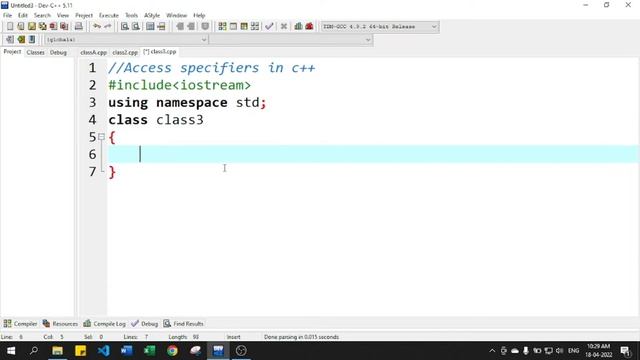Click the Close All toolbar icon
640x360 pixels.
click(x=64, y=27)
